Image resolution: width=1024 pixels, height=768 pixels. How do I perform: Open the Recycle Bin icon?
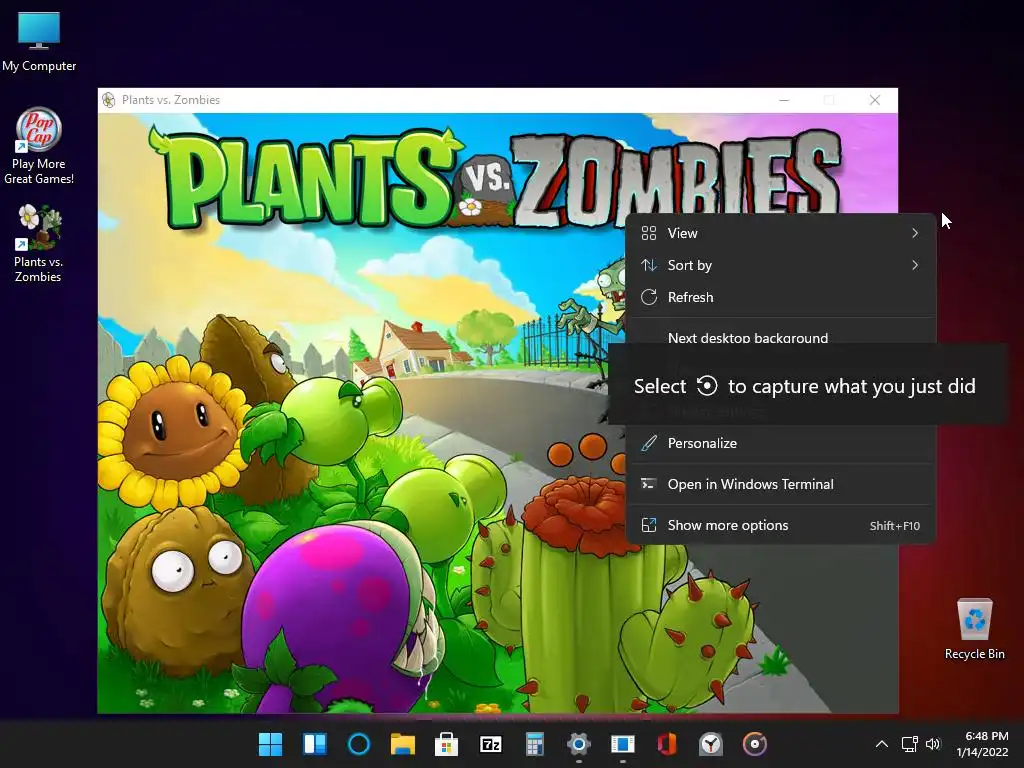[974, 628]
